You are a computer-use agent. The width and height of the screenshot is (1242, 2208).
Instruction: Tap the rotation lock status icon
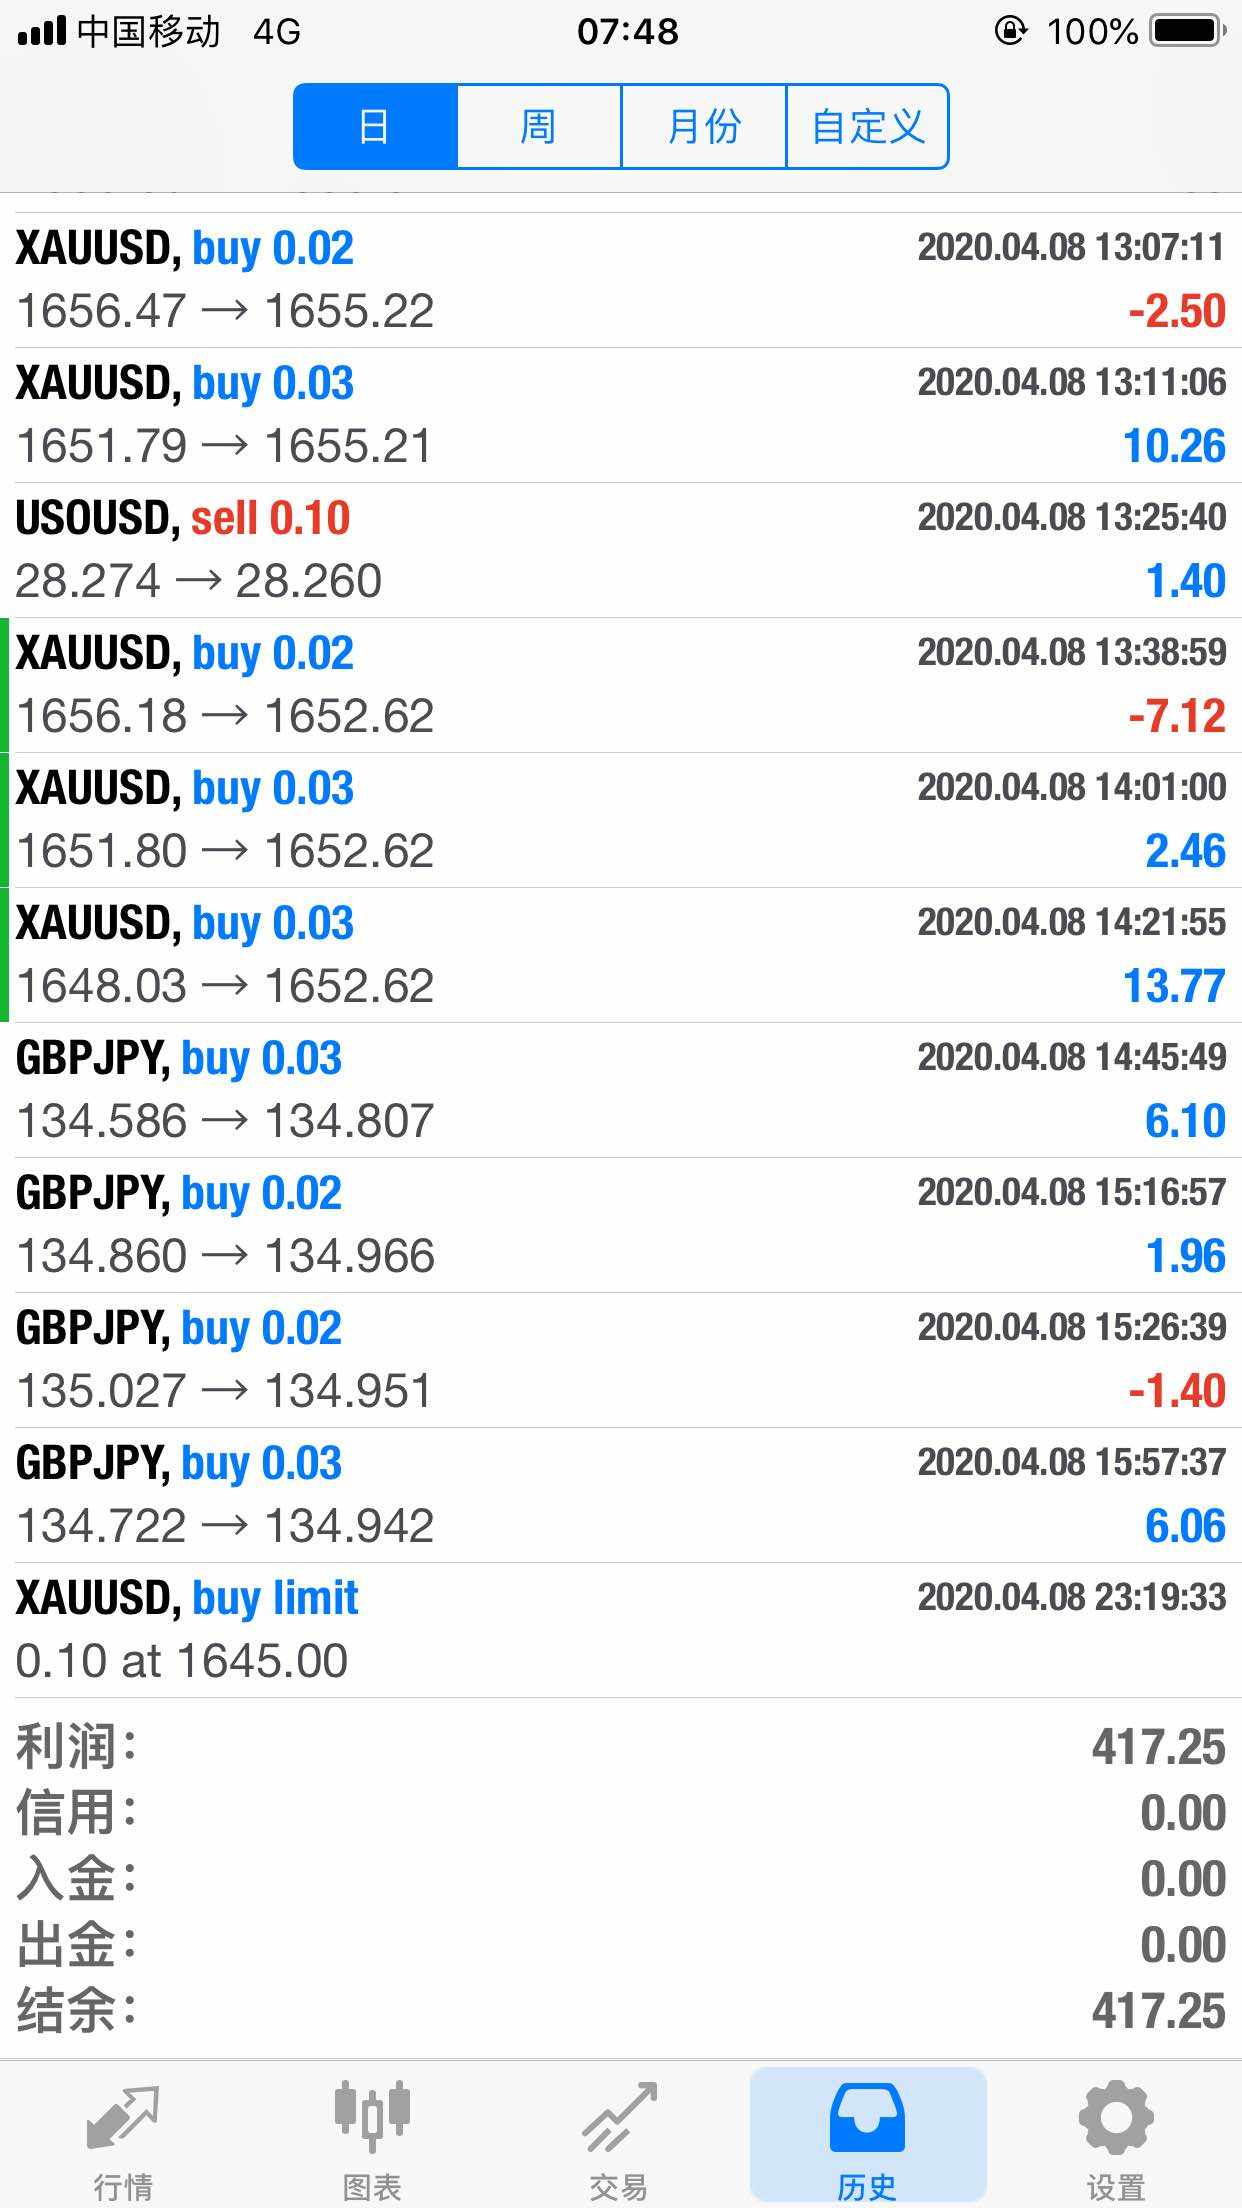point(1010,32)
